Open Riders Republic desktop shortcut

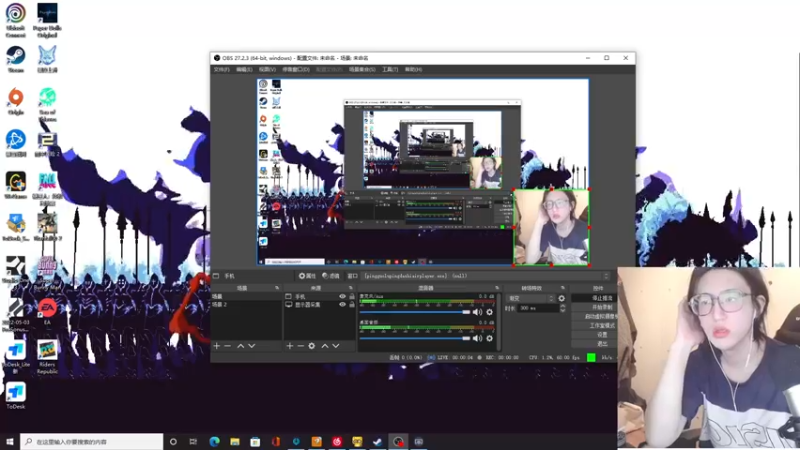[47, 357]
